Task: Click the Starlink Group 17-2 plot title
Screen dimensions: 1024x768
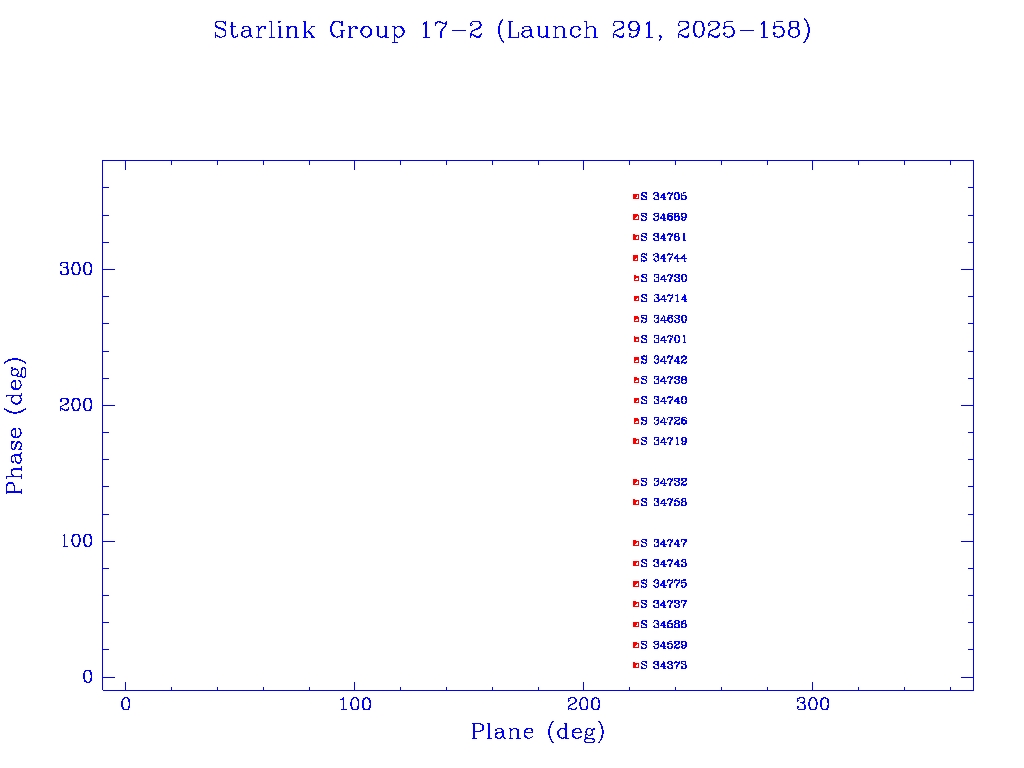Action: pyautogui.click(x=512, y=31)
